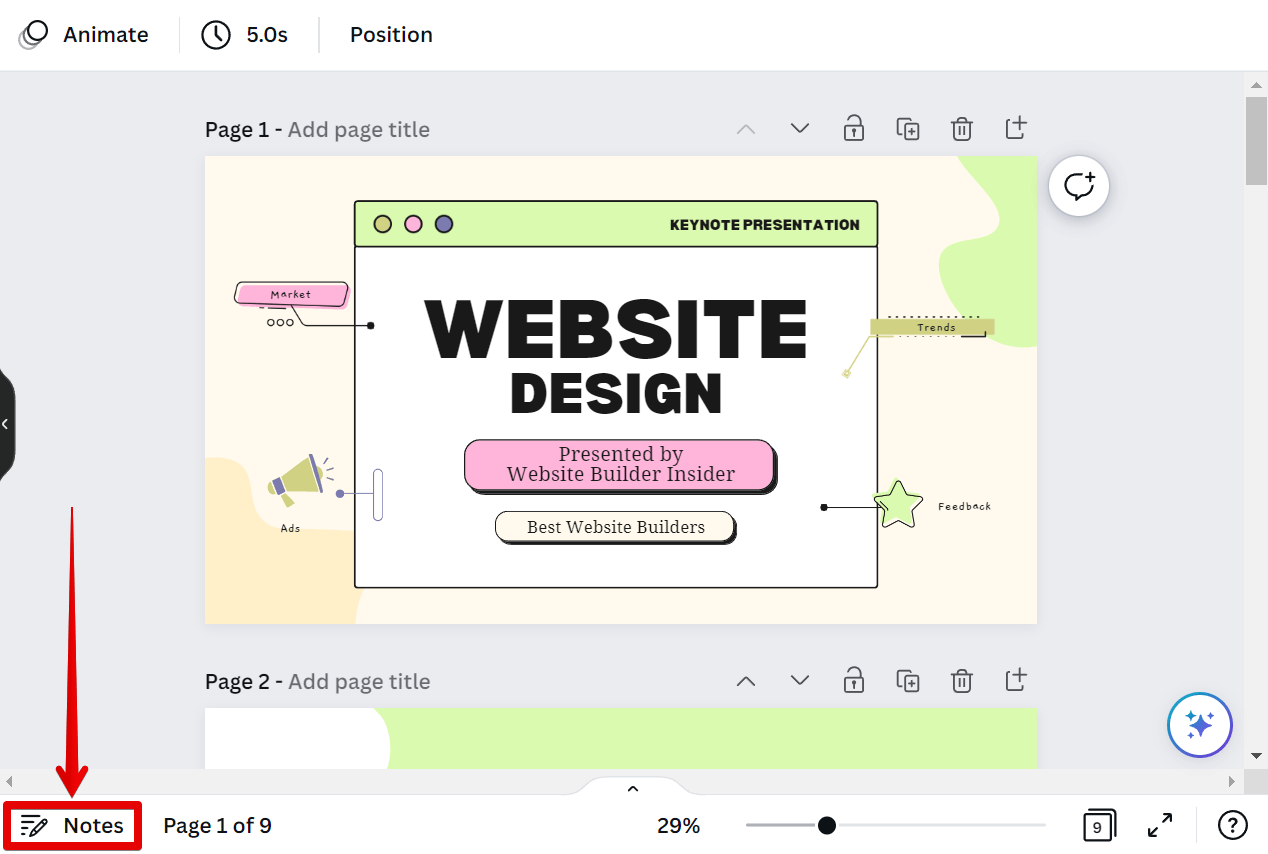Click Add page title for Page 1
Image resolution: width=1268 pixels, height=854 pixels.
tap(358, 129)
